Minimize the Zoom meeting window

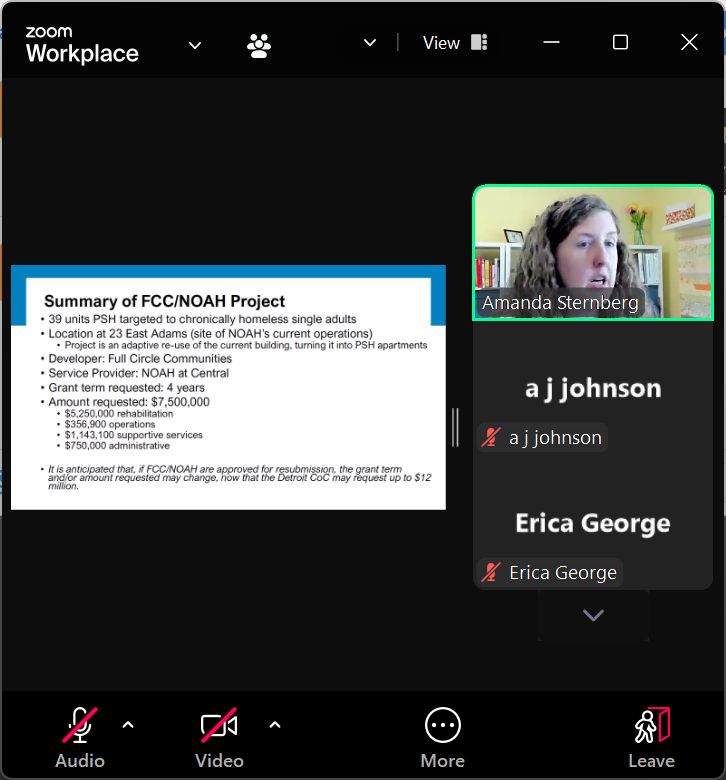tap(551, 43)
